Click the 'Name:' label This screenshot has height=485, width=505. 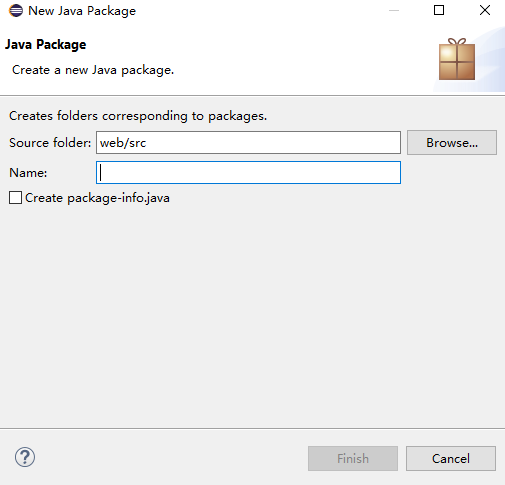[28, 173]
